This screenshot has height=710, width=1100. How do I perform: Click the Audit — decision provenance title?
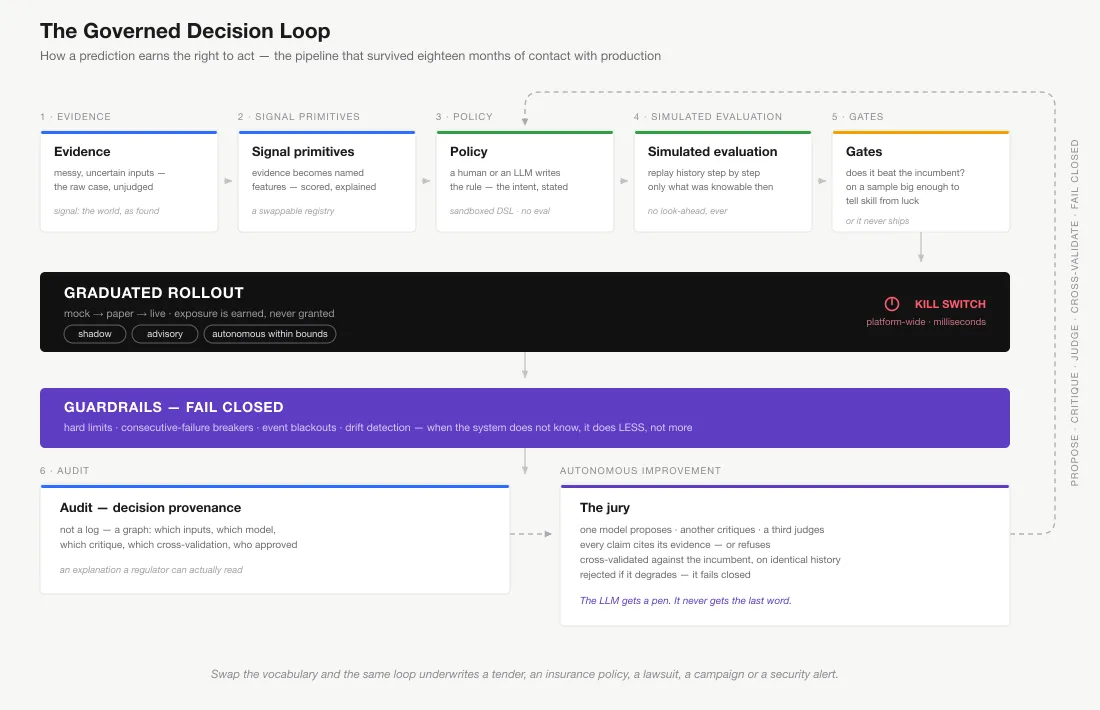pyautogui.click(x=150, y=507)
